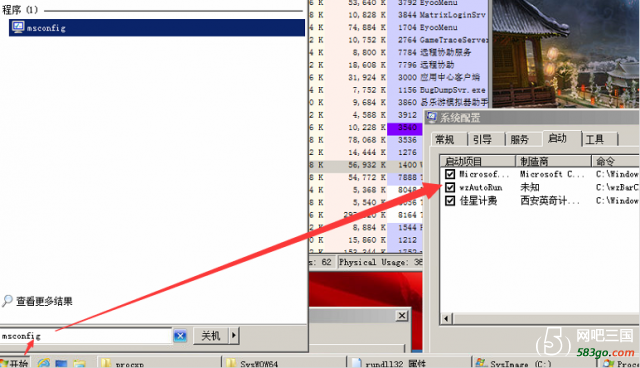Open the Start button 开始
This screenshot has height=368, width=640.
15,363
